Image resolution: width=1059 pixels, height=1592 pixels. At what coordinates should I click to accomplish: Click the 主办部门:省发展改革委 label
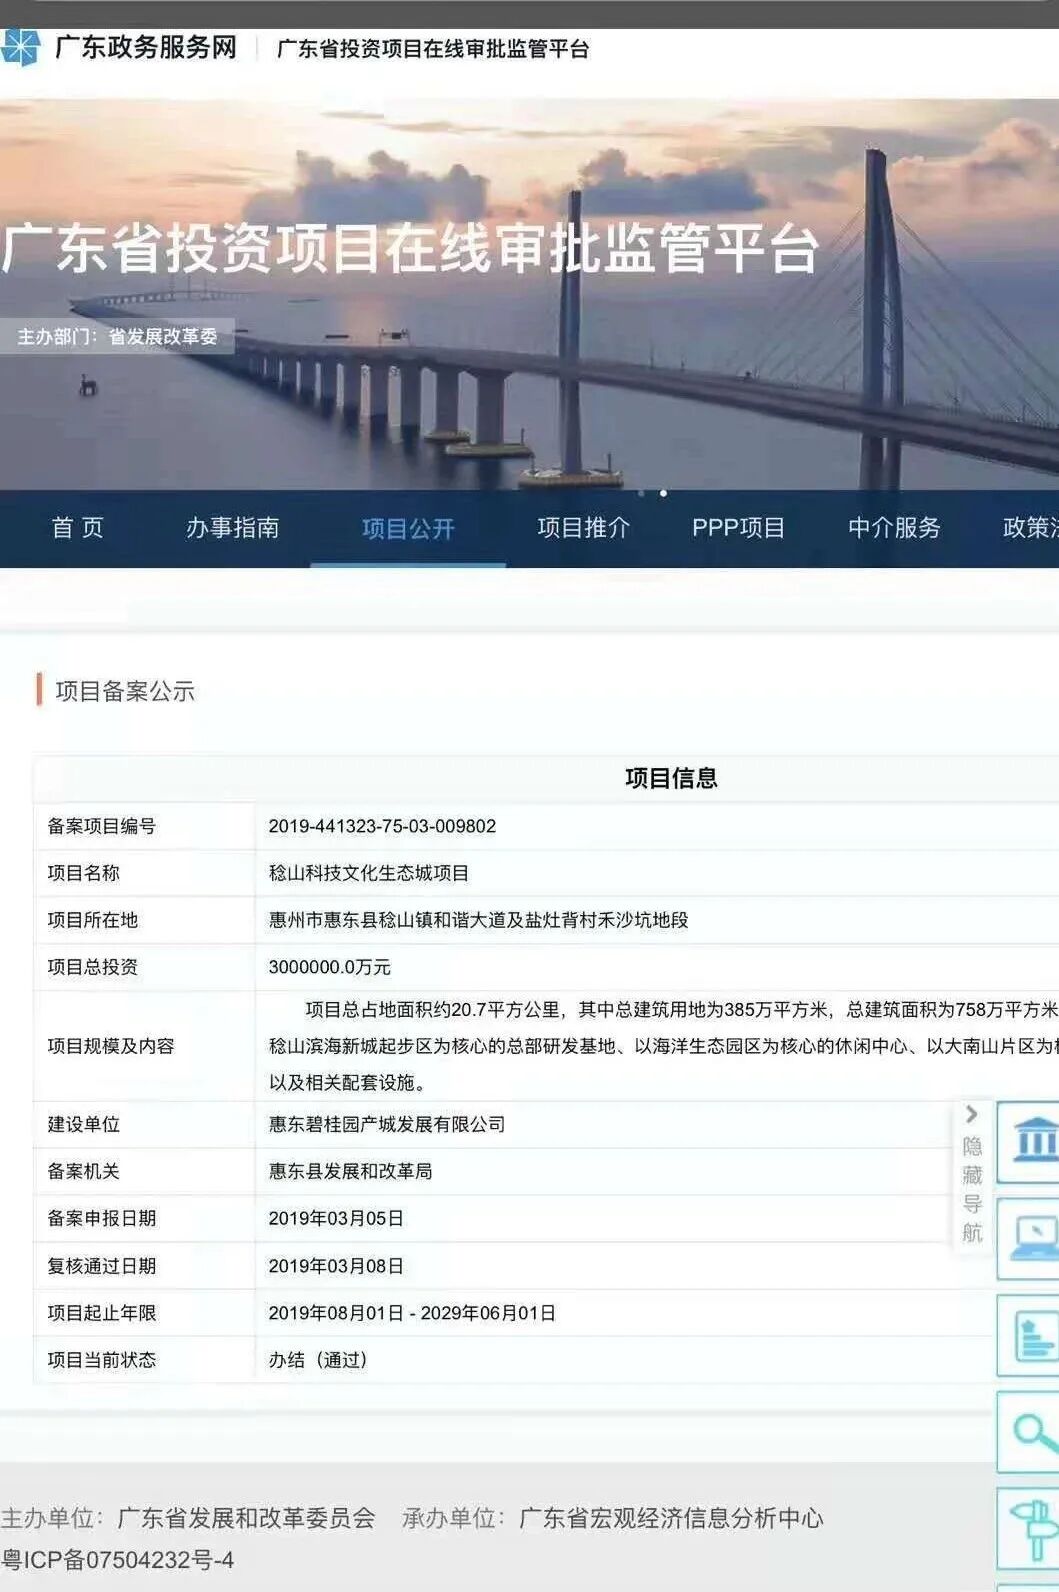(117, 337)
